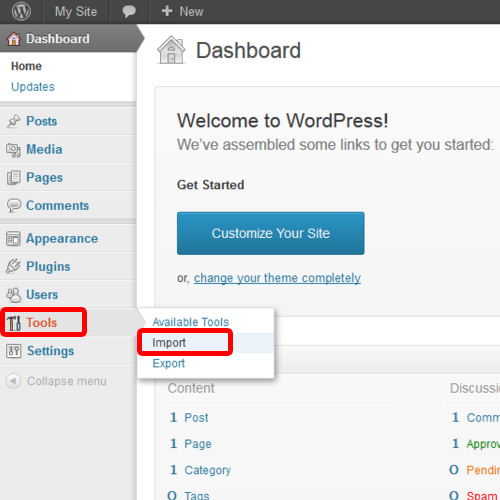The height and width of the screenshot is (500, 500).
Task: Click Customize Your Site button
Action: coord(271,233)
